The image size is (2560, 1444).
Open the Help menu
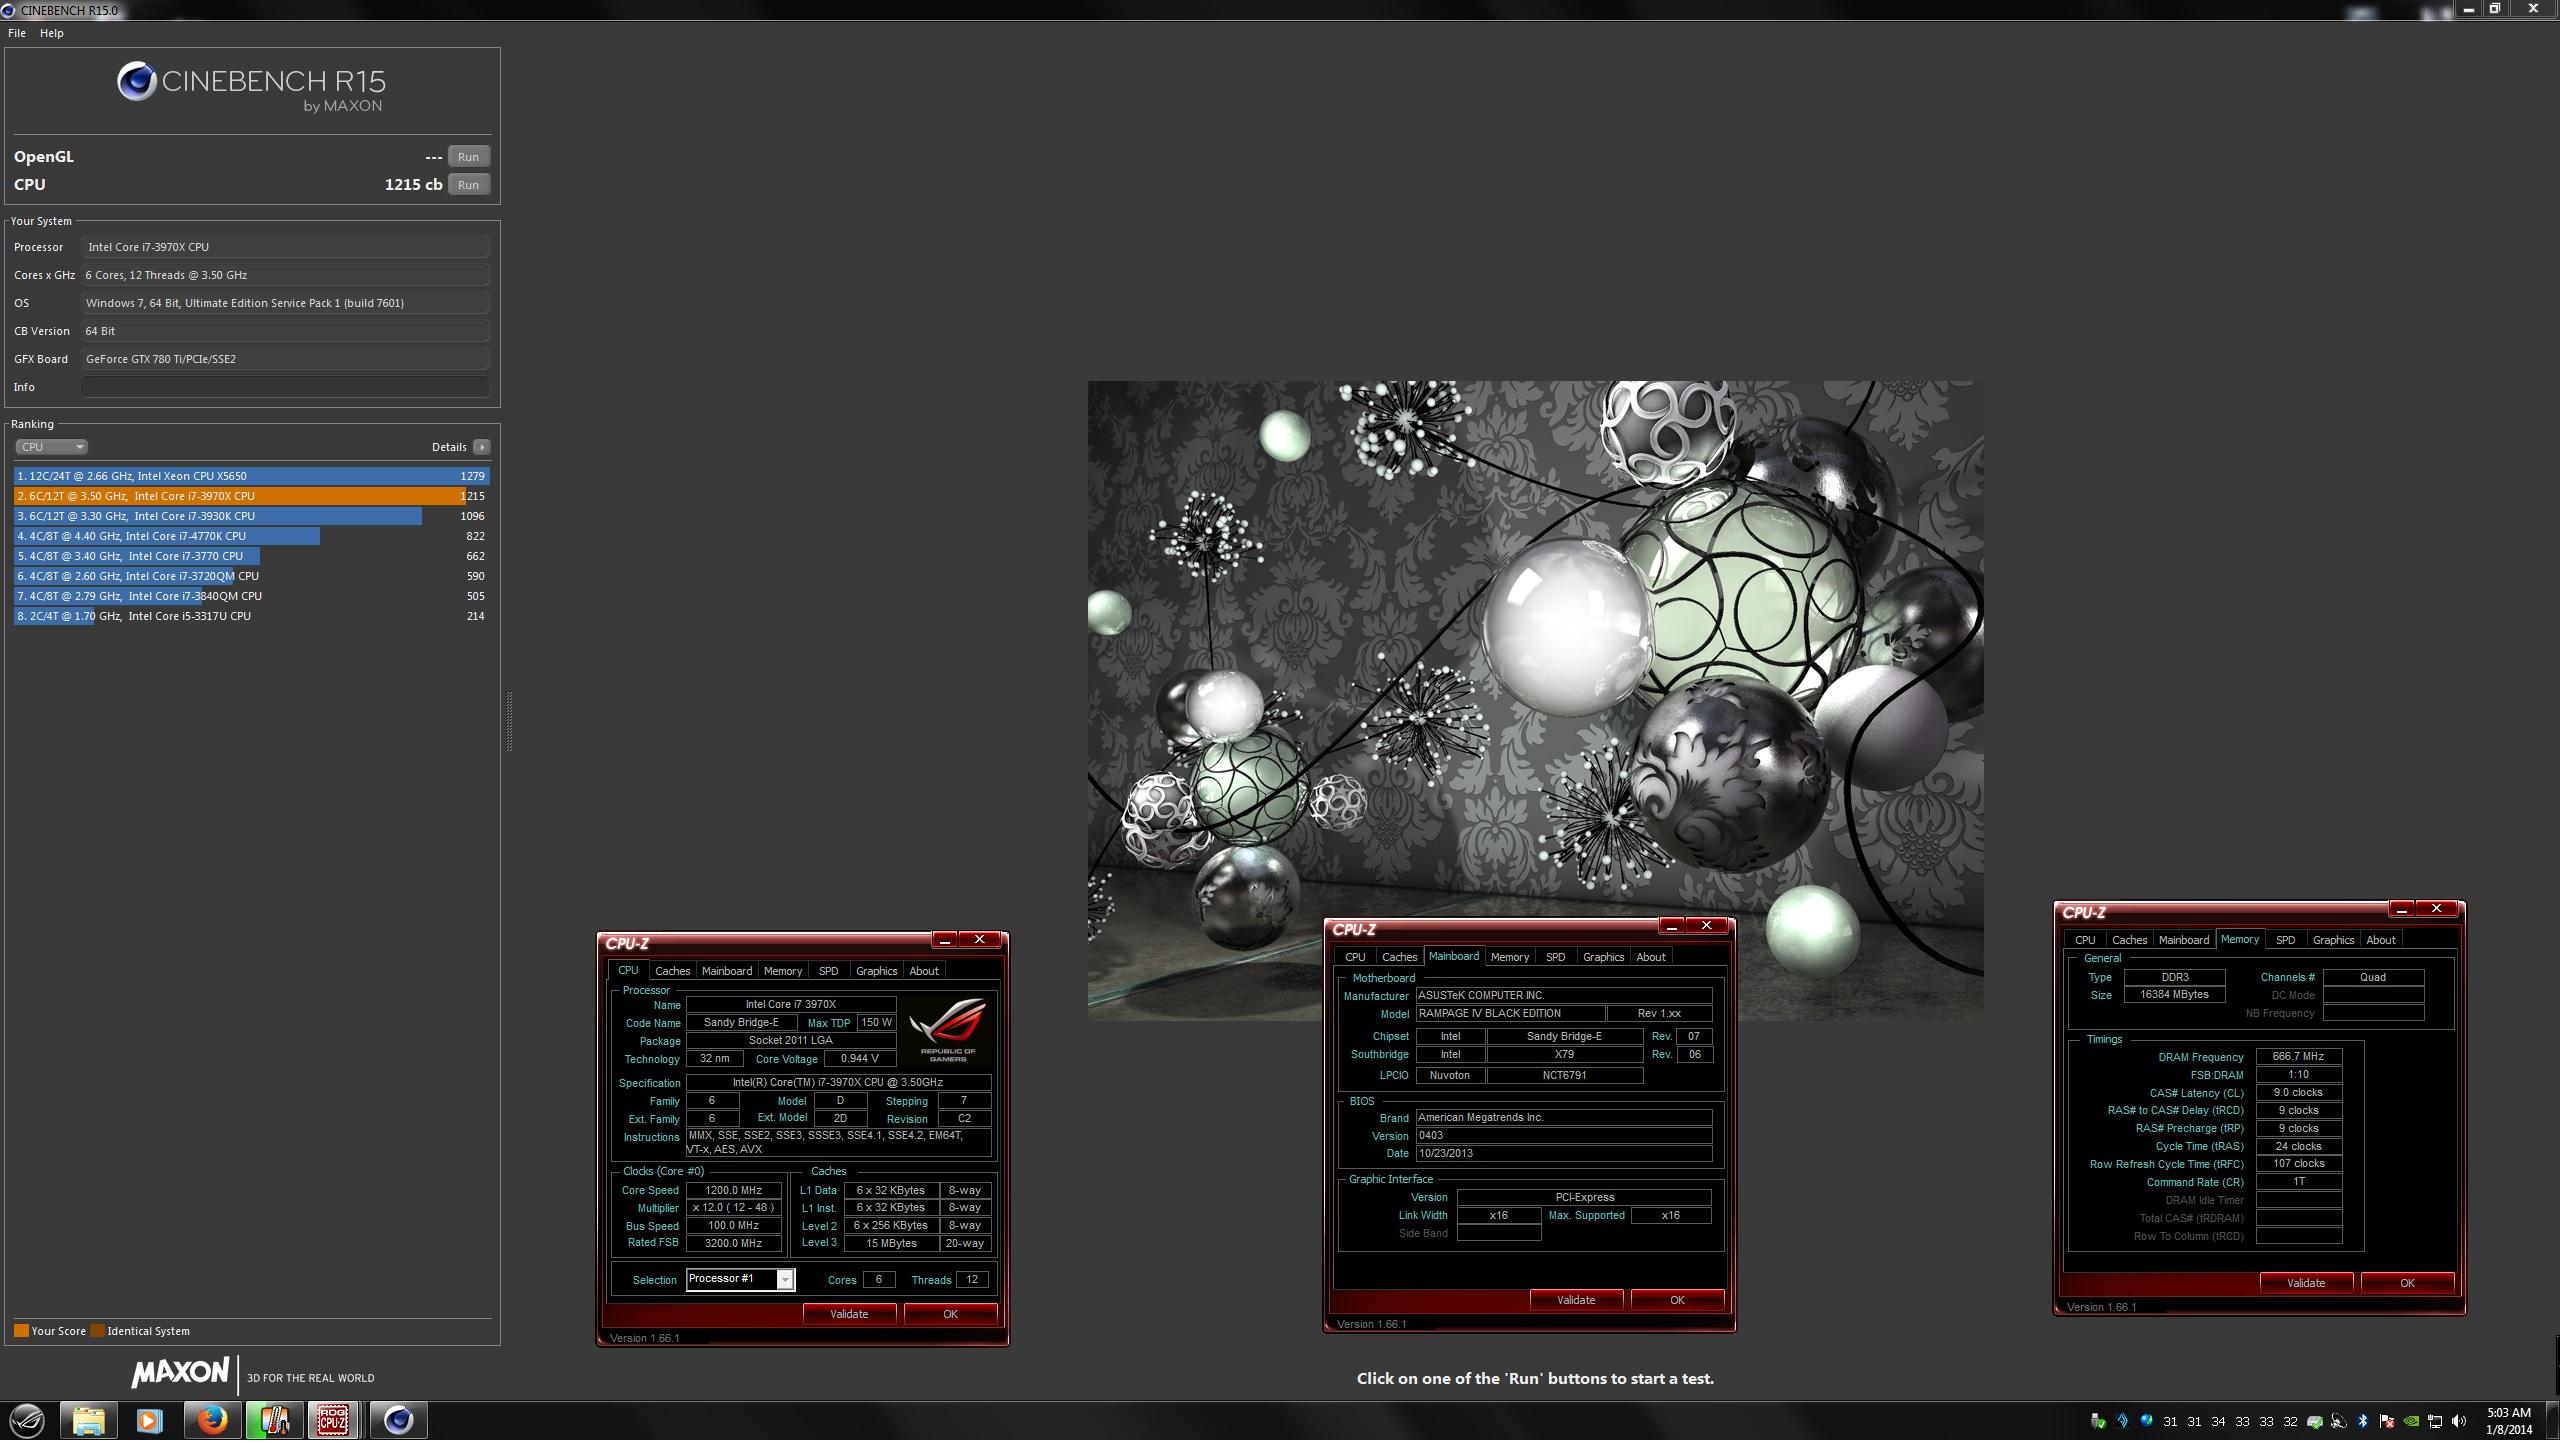point(52,33)
